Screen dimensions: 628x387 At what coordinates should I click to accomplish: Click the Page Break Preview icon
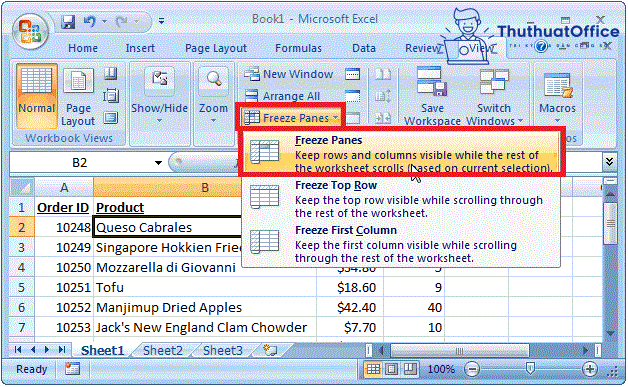tap(111, 74)
